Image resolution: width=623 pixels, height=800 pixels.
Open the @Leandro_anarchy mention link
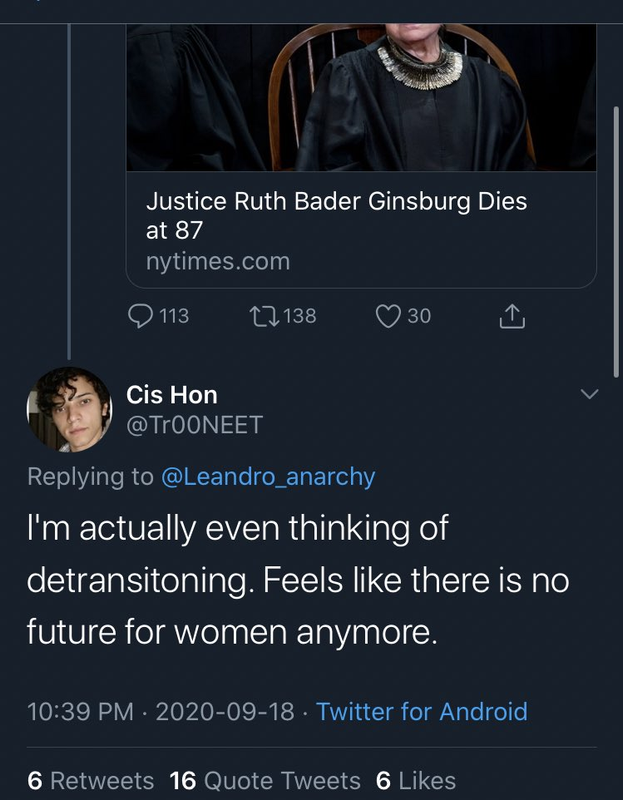[268, 477]
